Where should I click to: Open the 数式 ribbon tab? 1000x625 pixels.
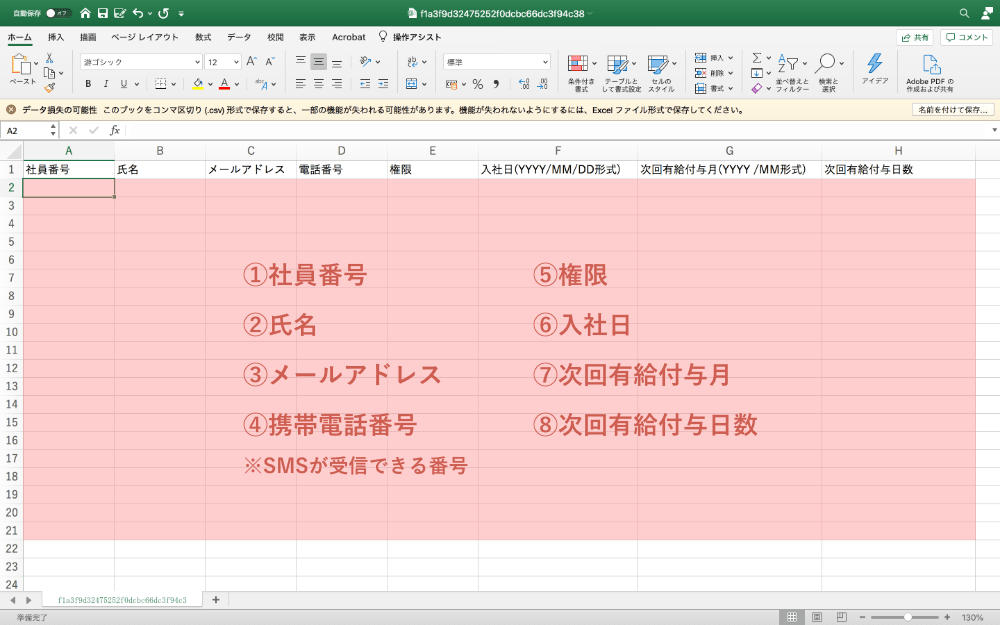click(x=203, y=37)
